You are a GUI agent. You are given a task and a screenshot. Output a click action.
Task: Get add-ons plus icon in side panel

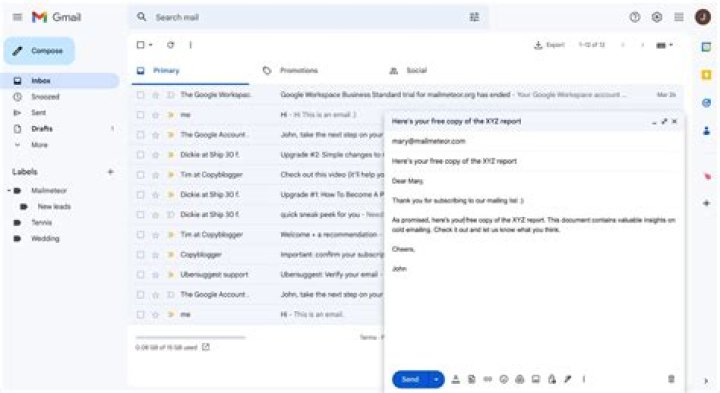[x=706, y=203]
